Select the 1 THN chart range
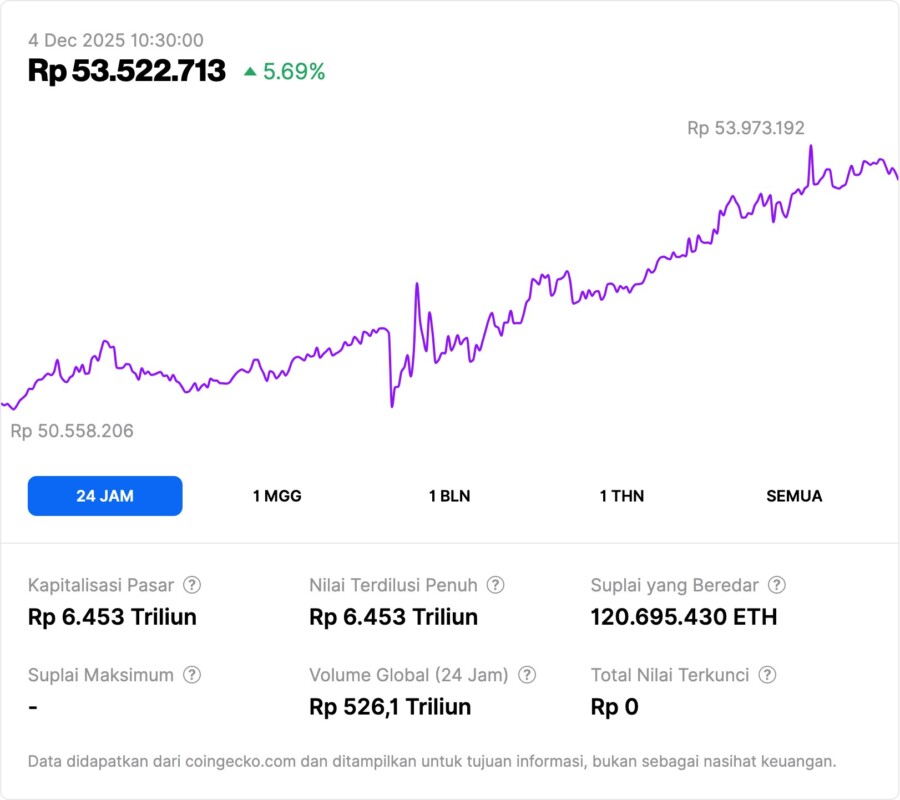The image size is (900, 800). 622,496
